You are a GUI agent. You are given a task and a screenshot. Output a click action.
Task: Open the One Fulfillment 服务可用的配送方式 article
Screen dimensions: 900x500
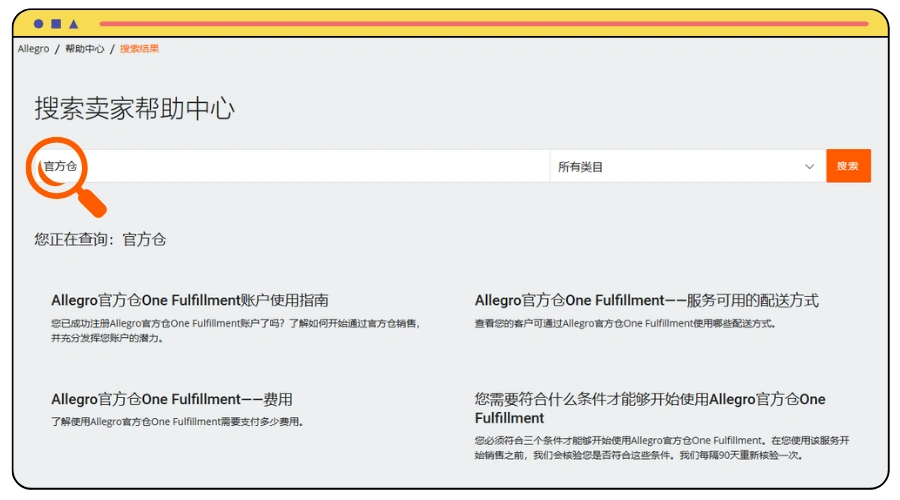click(x=647, y=300)
